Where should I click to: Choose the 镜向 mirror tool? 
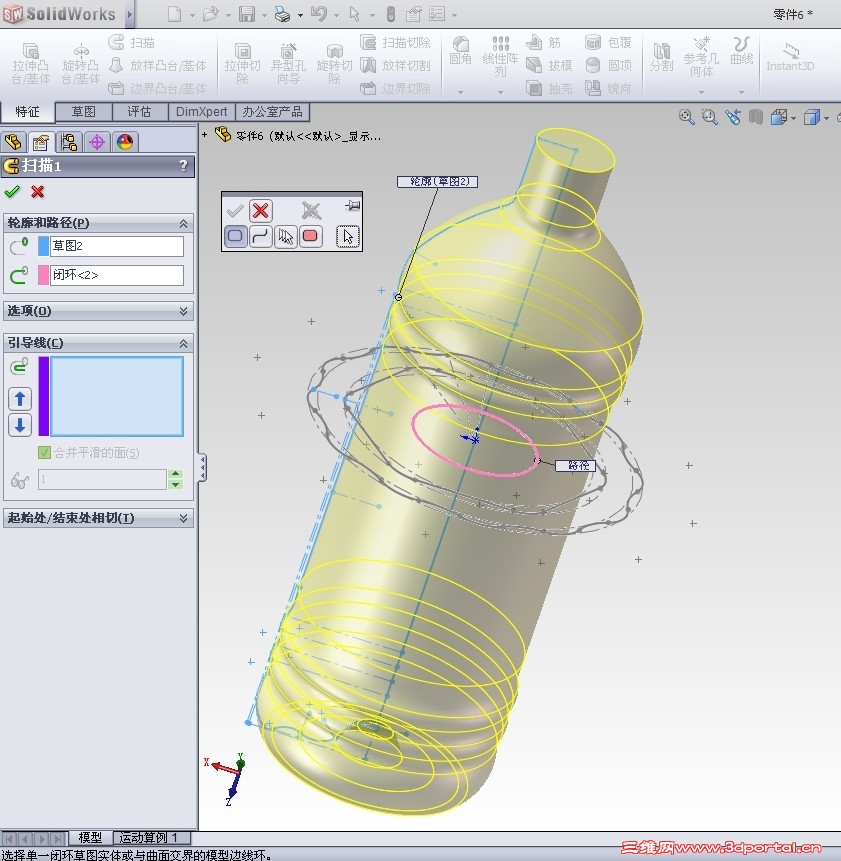click(608, 88)
